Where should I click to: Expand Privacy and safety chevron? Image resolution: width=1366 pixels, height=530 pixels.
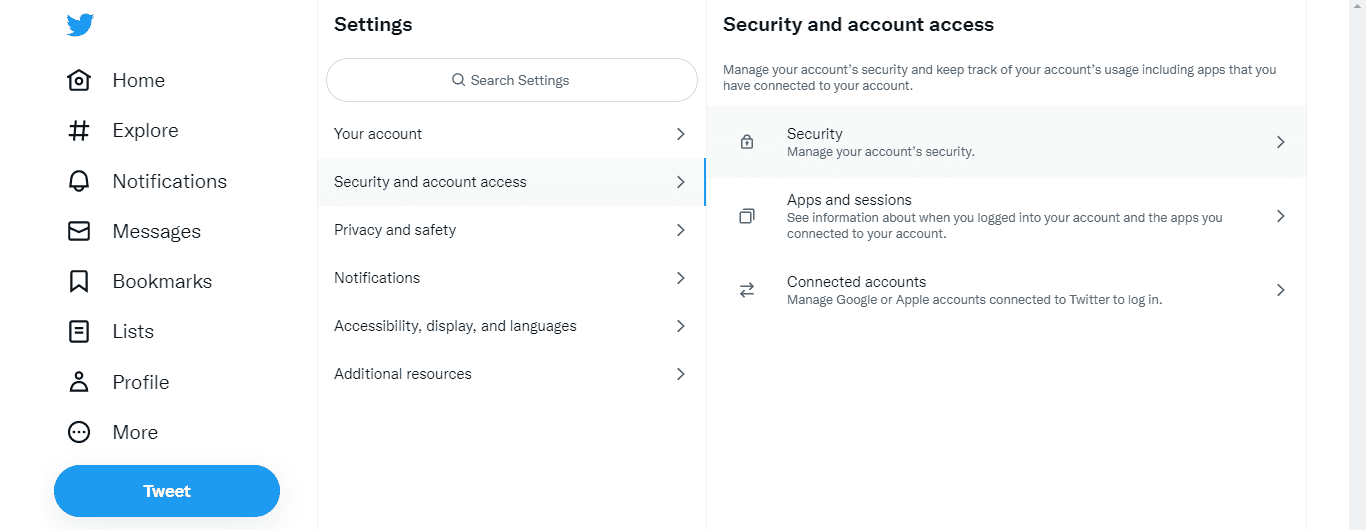(680, 230)
